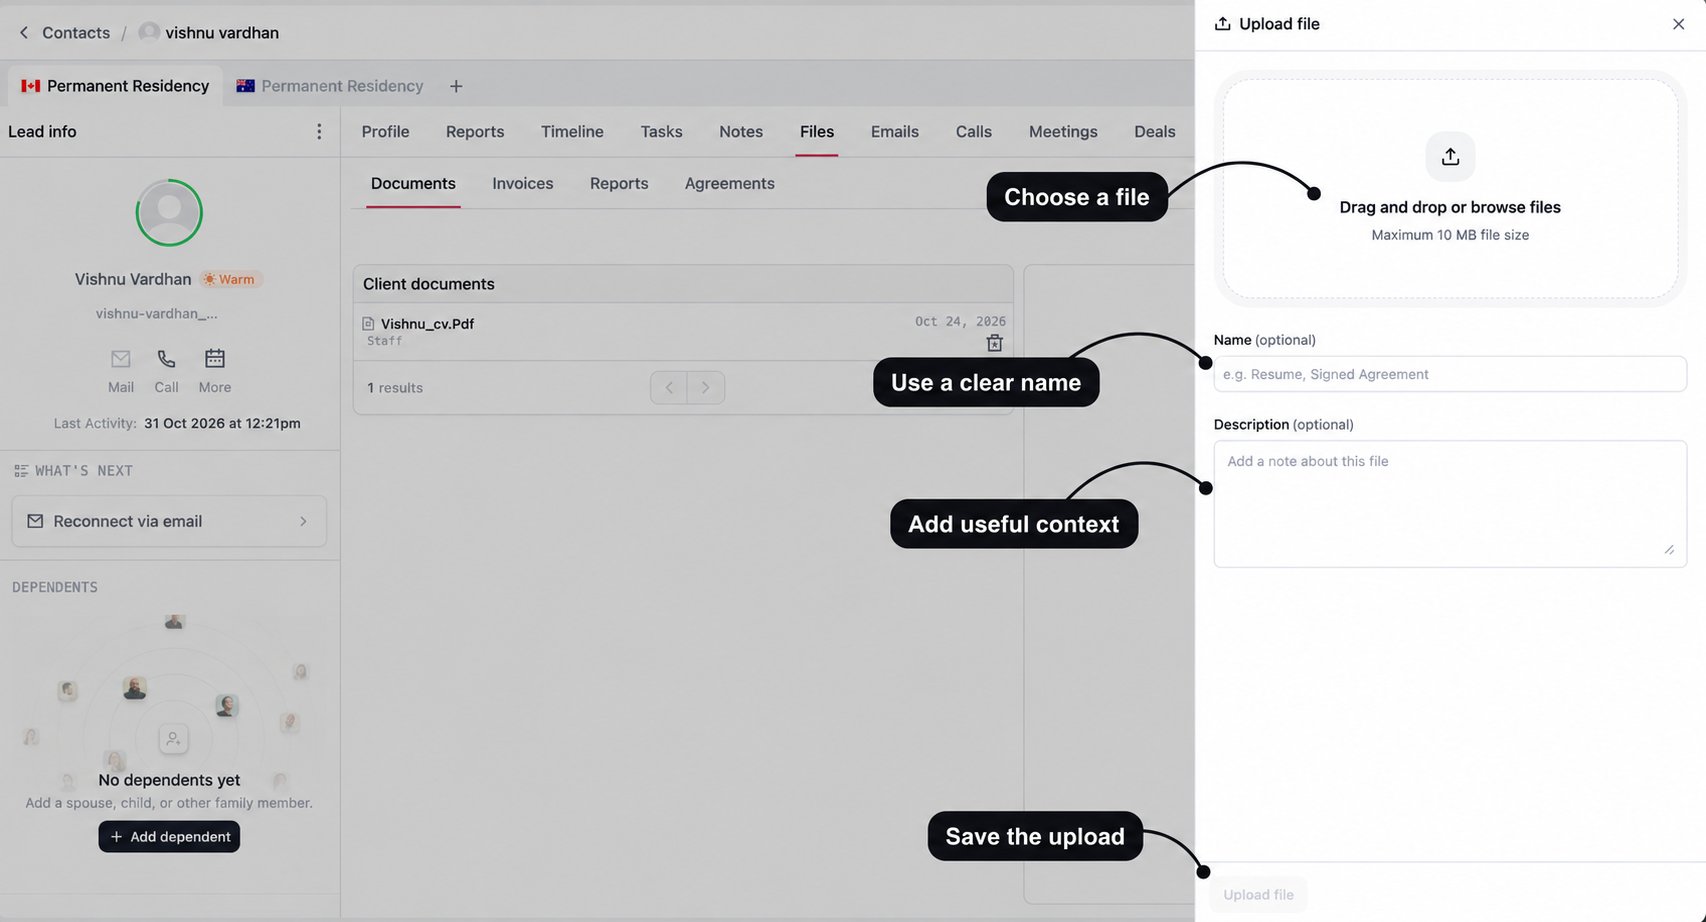Open the Profile tab
This screenshot has height=922, width=1706.
385,132
